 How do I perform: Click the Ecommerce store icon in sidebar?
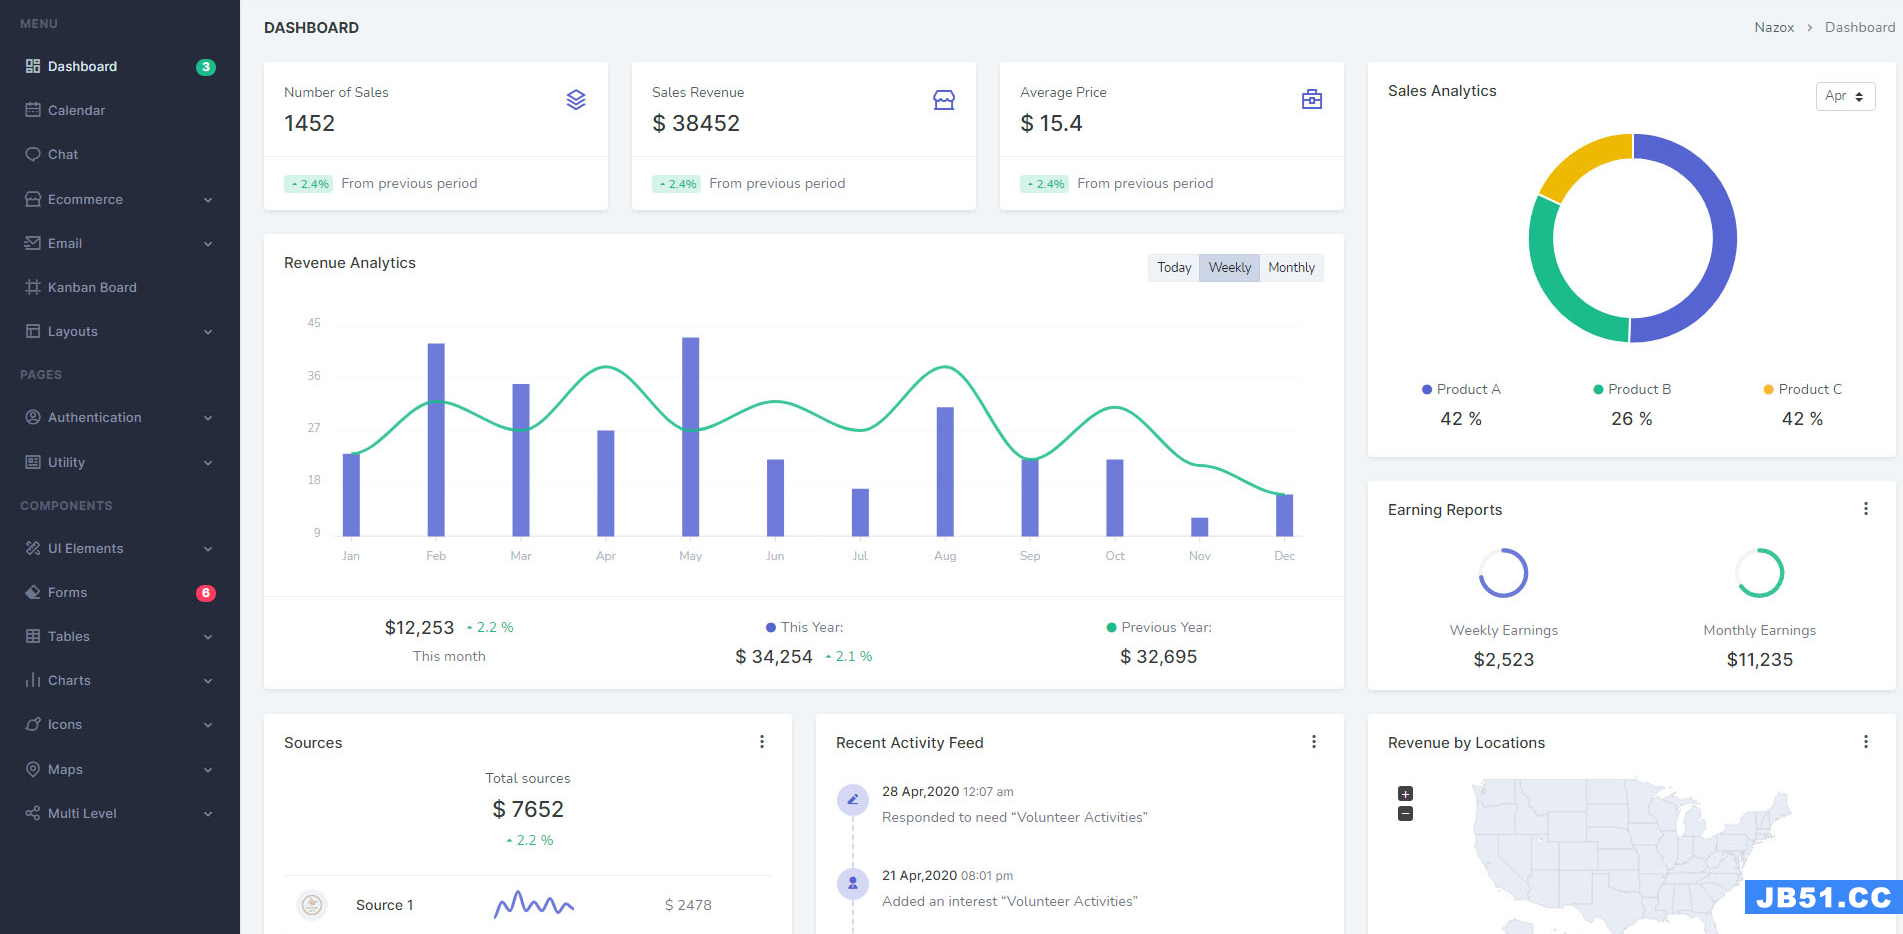33,199
